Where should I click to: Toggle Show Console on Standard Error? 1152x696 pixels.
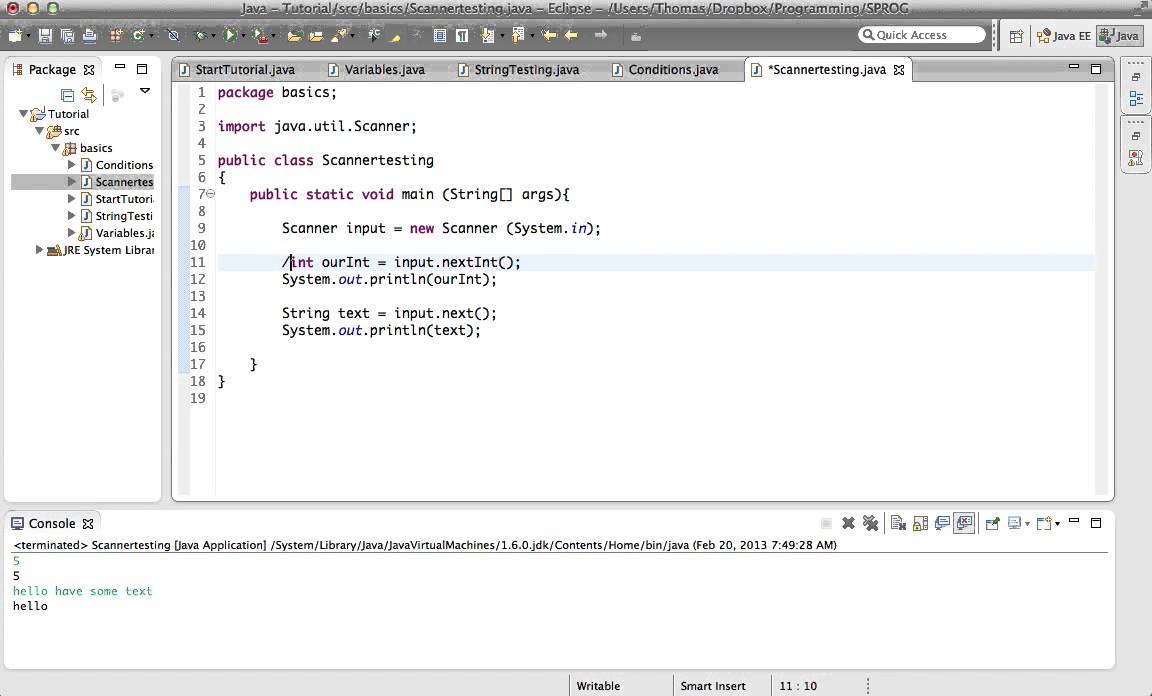click(x=964, y=523)
